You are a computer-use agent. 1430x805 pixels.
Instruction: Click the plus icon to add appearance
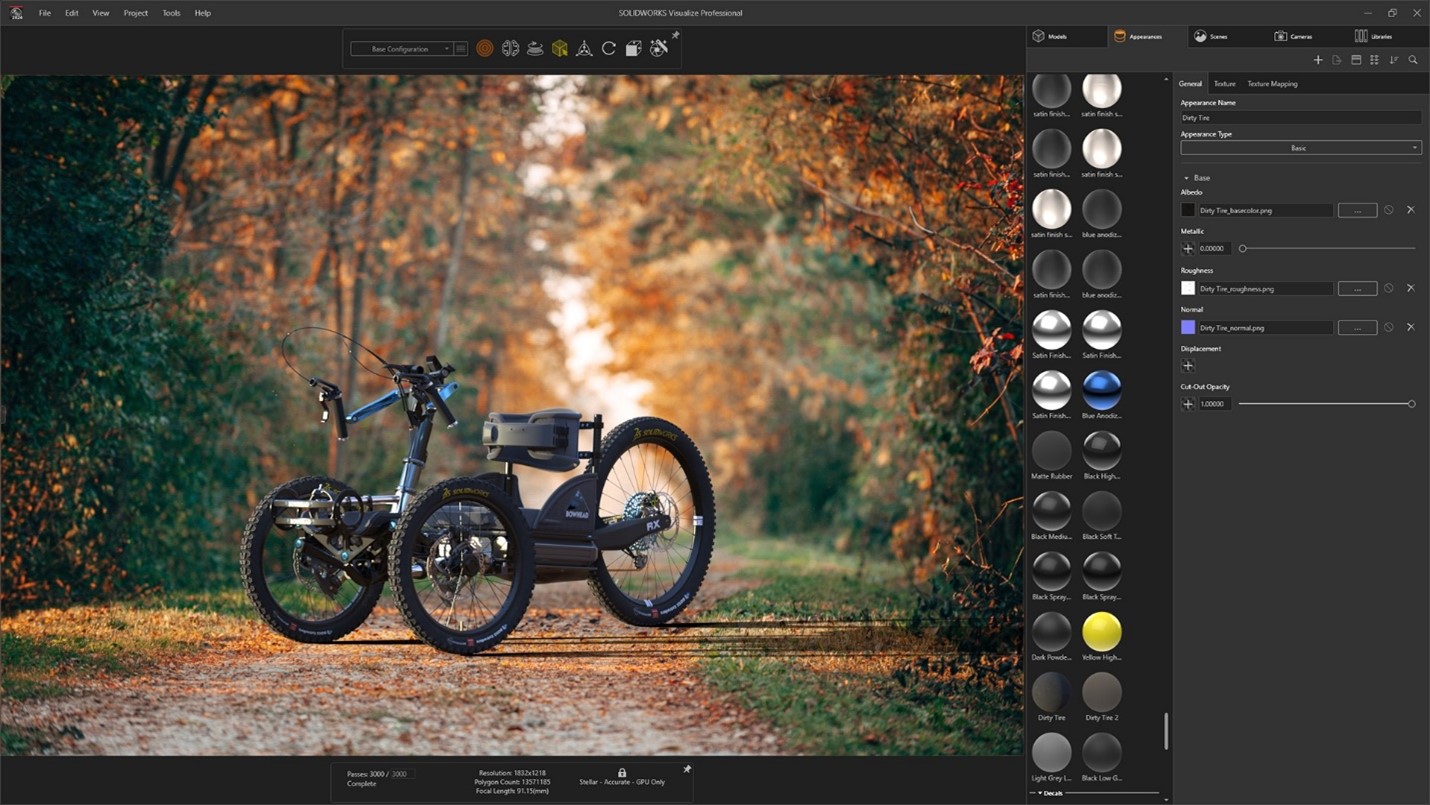(1318, 60)
